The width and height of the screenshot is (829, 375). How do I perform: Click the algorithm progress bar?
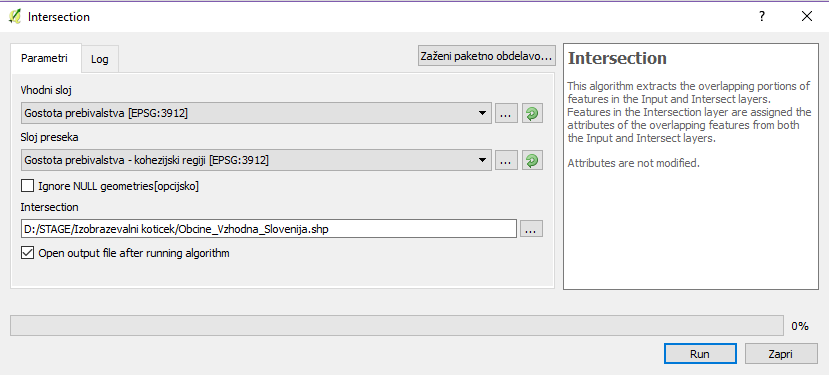[x=397, y=326]
